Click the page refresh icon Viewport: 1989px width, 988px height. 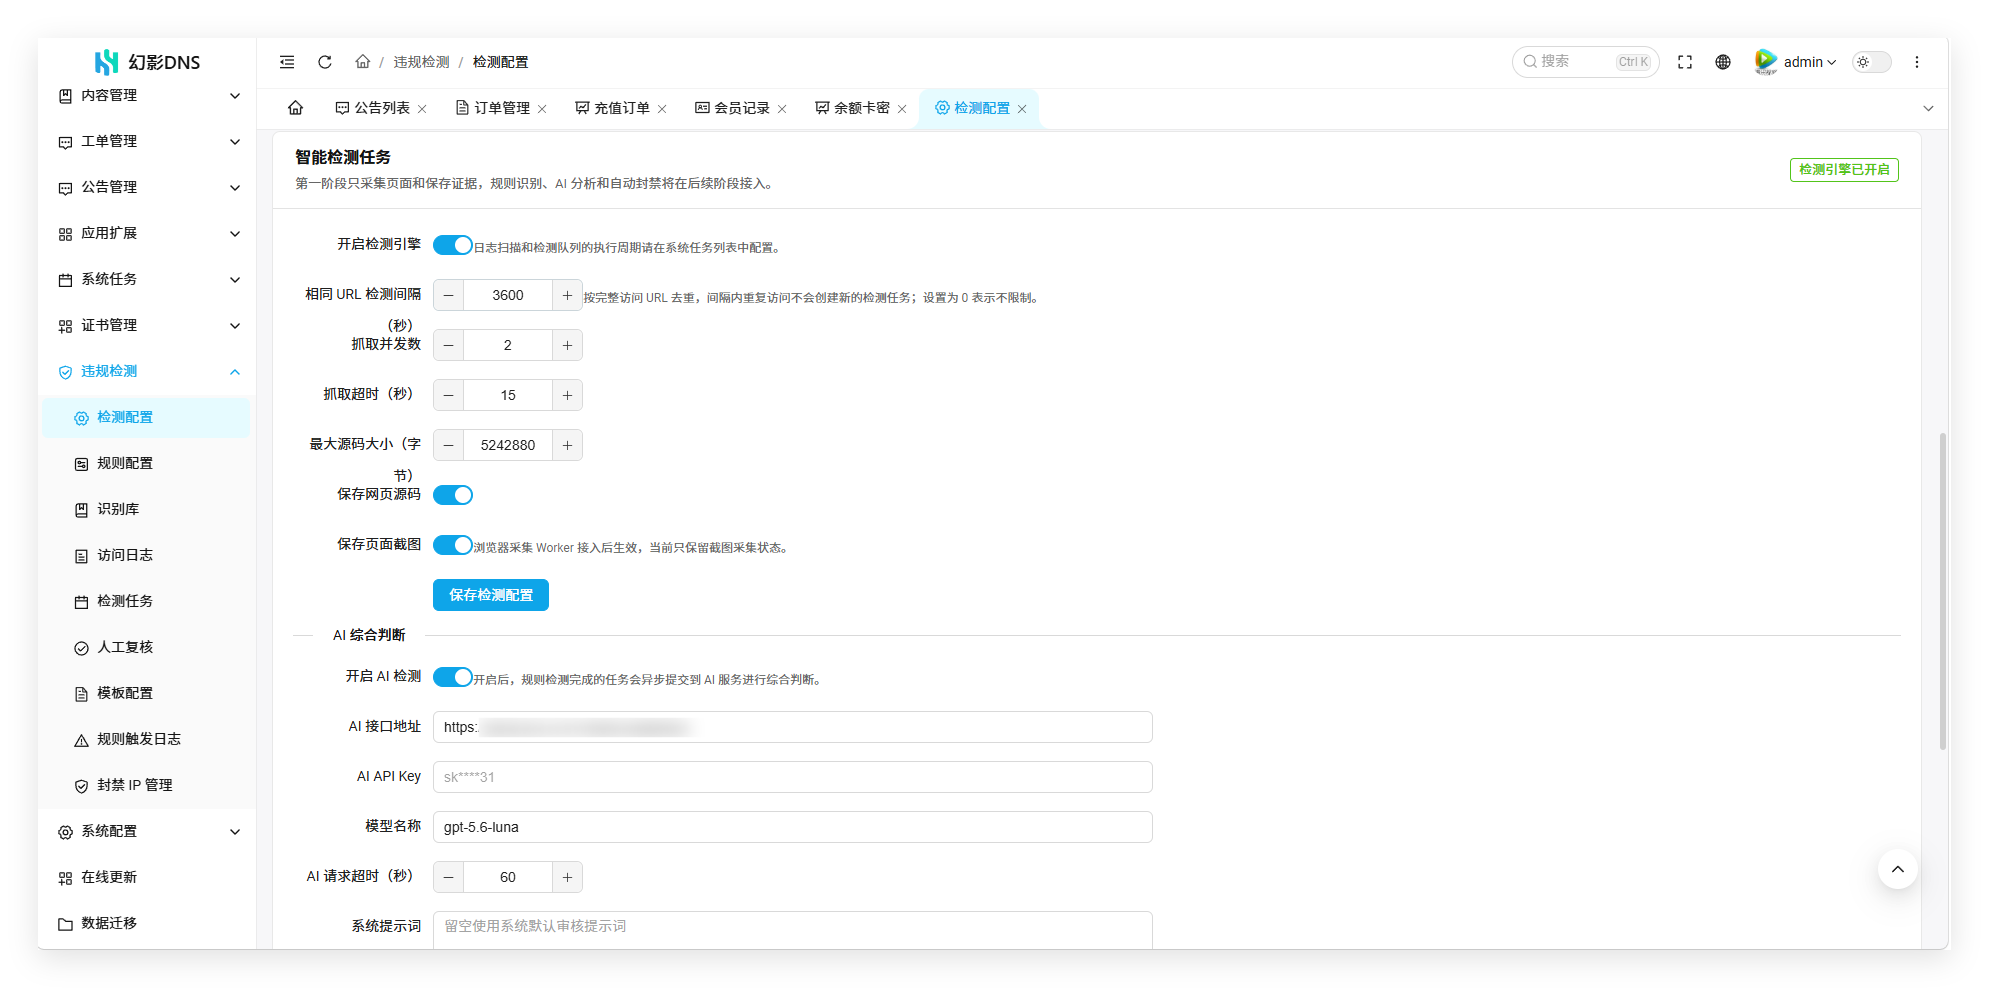(x=325, y=62)
